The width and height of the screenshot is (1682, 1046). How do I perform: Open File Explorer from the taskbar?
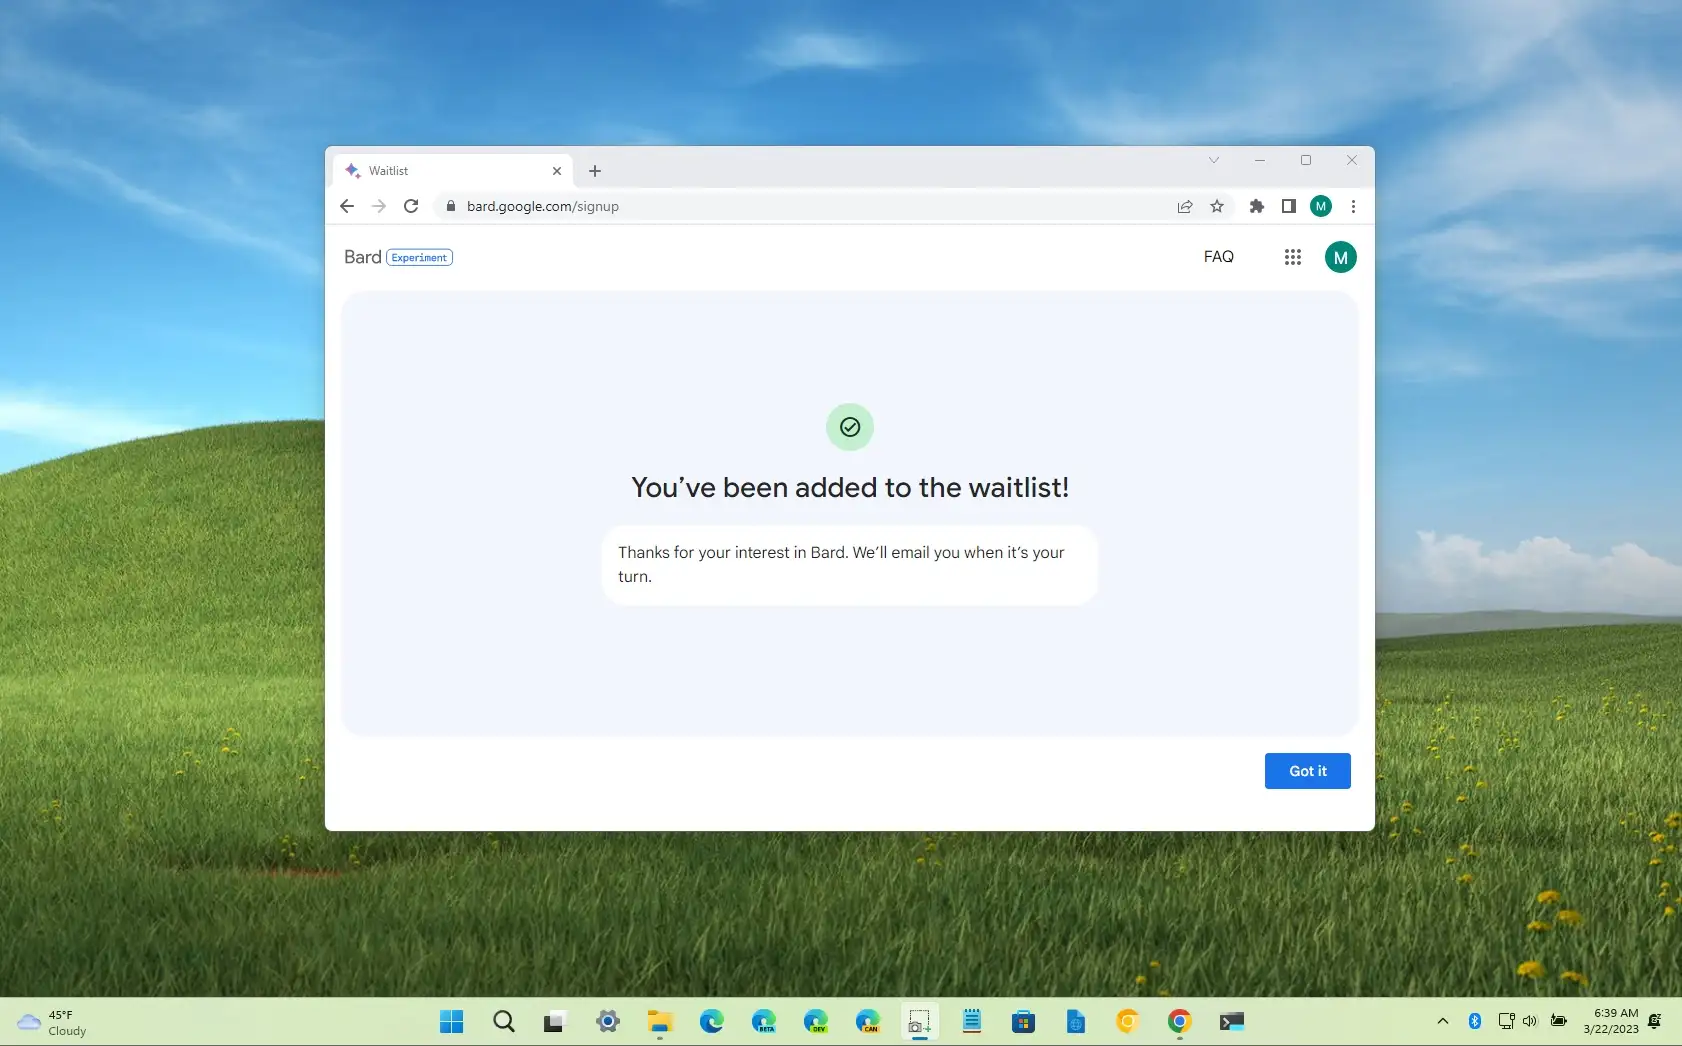(660, 1021)
